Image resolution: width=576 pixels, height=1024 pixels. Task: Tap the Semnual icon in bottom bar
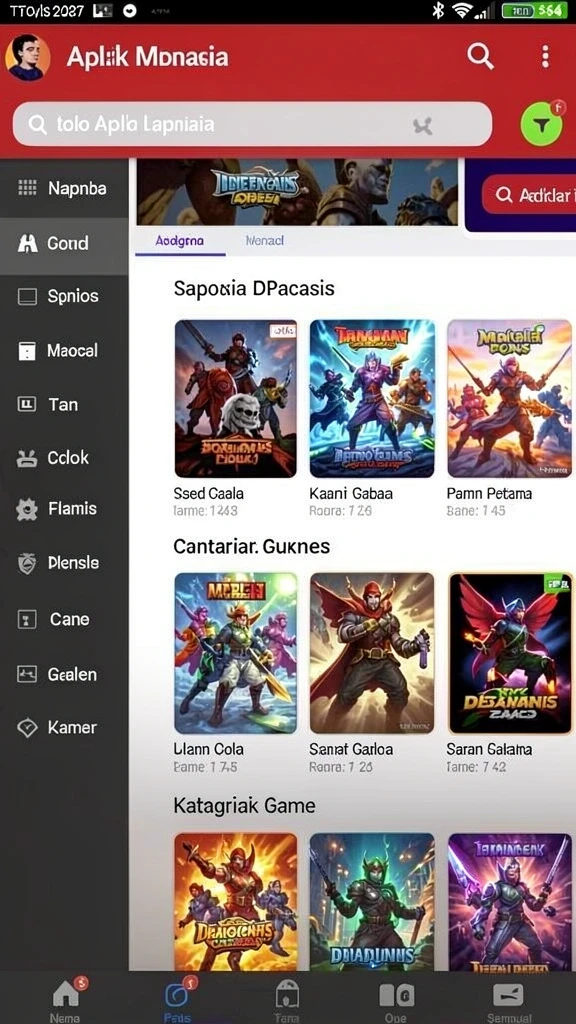coord(508,995)
